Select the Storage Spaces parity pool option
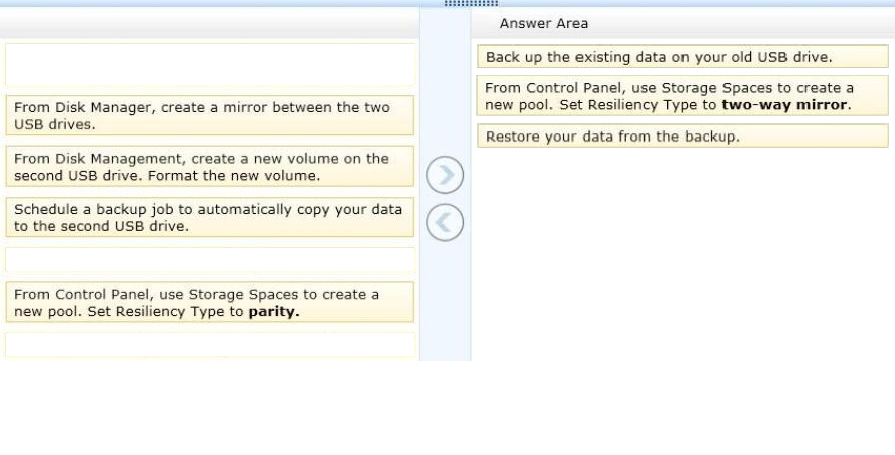895x455 pixels. click(209, 302)
